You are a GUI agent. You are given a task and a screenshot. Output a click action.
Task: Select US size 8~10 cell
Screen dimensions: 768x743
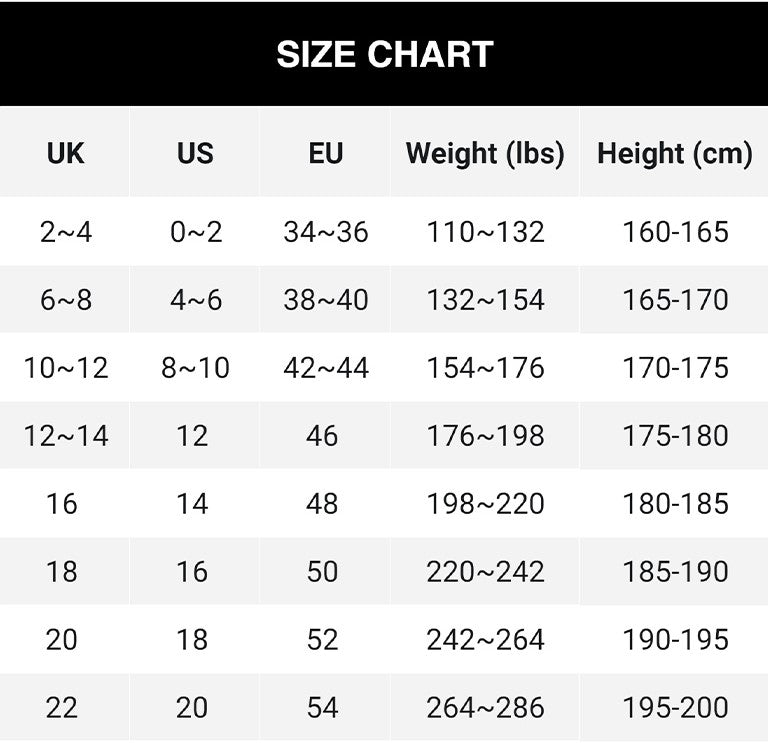[196, 368]
